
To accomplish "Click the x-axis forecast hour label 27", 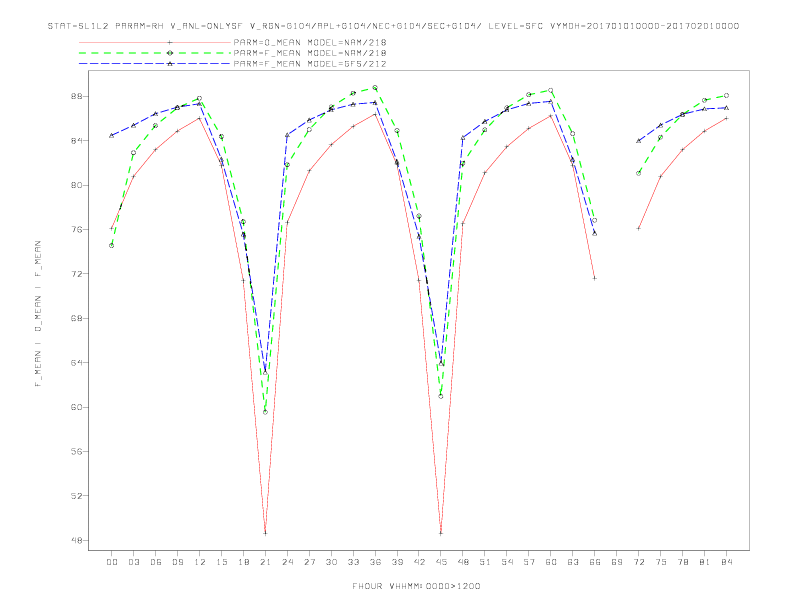I will click(309, 562).
